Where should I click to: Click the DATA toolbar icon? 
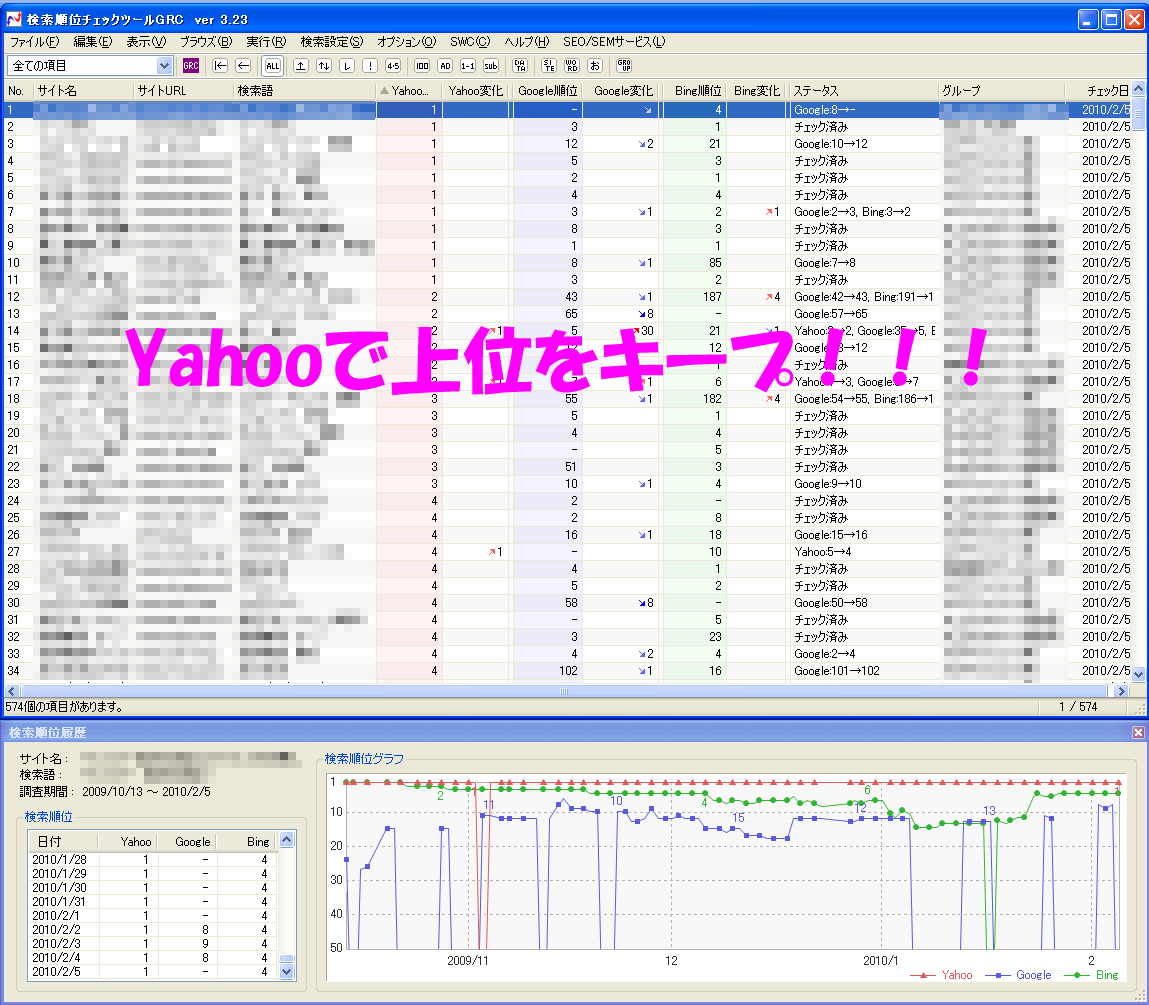[520, 66]
